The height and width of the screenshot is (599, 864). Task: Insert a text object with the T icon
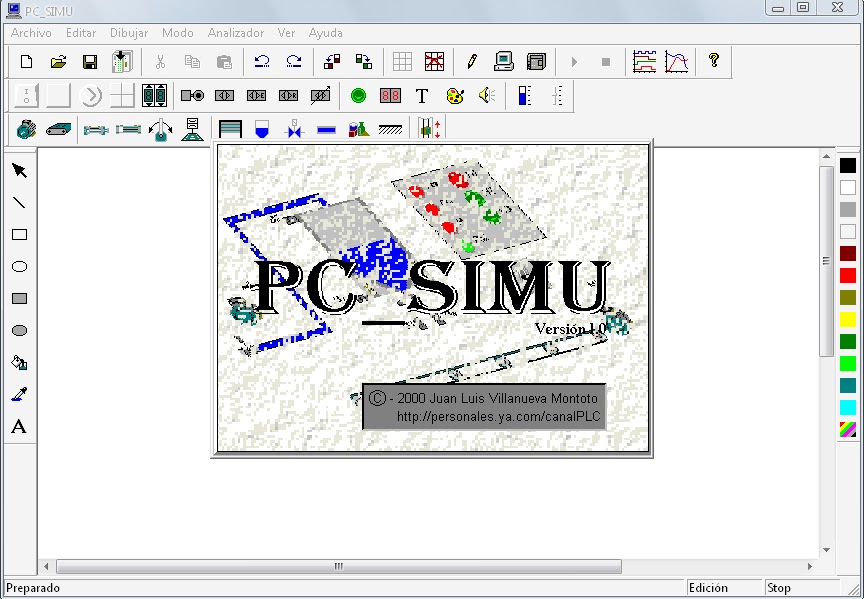click(422, 96)
